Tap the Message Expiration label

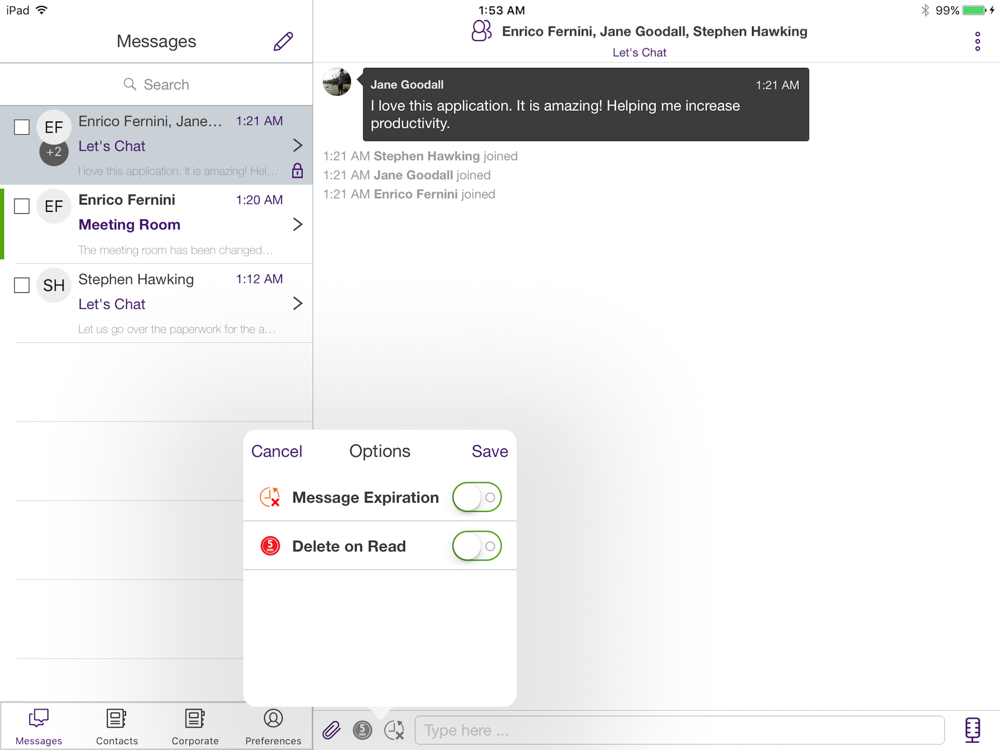click(365, 497)
